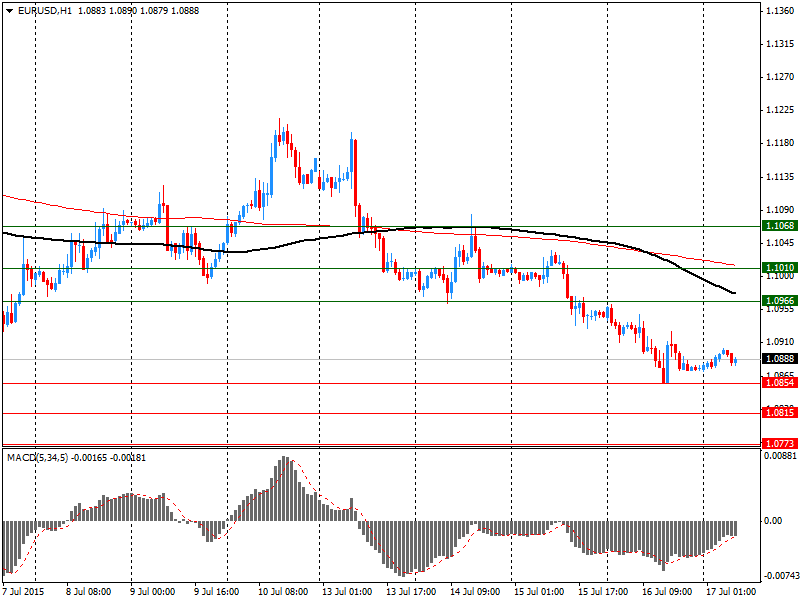Open the chart dropdown arrow beside EURUSD,H1
This screenshot has height=600, width=800.
pyautogui.click(x=9, y=10)
